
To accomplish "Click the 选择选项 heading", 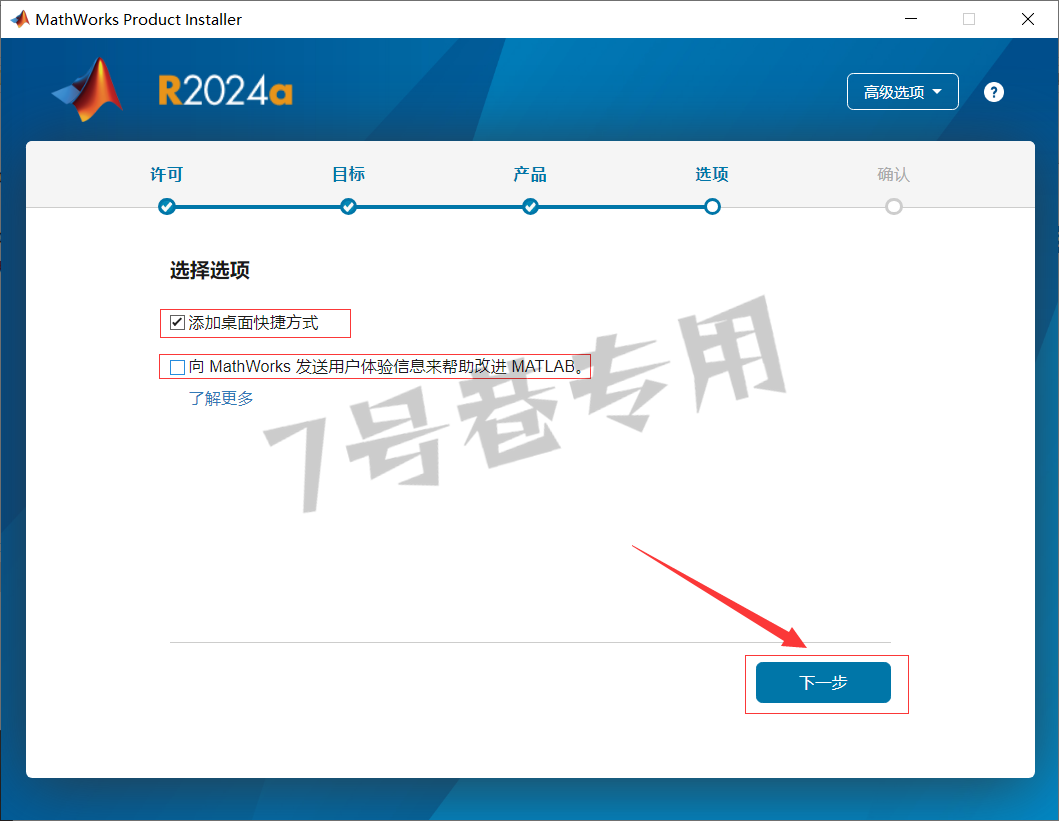I will (210, 270).
